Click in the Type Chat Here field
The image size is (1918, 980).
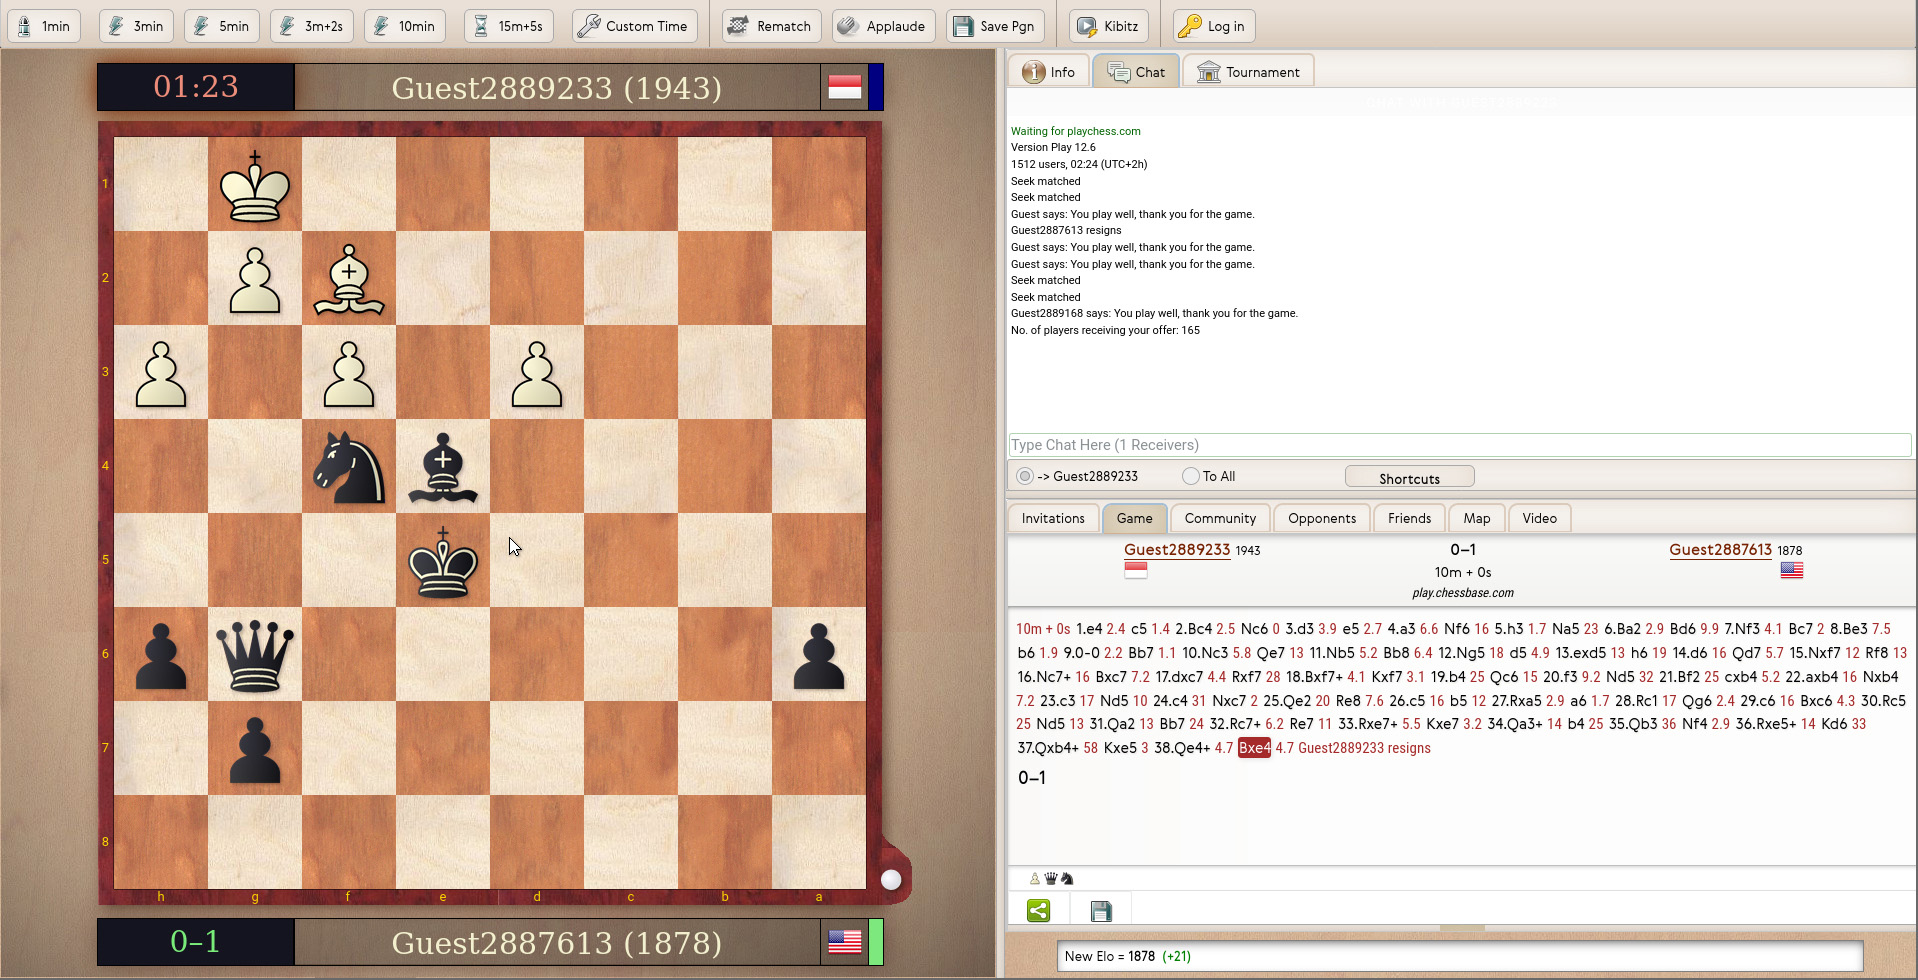tap(1459, 445)
